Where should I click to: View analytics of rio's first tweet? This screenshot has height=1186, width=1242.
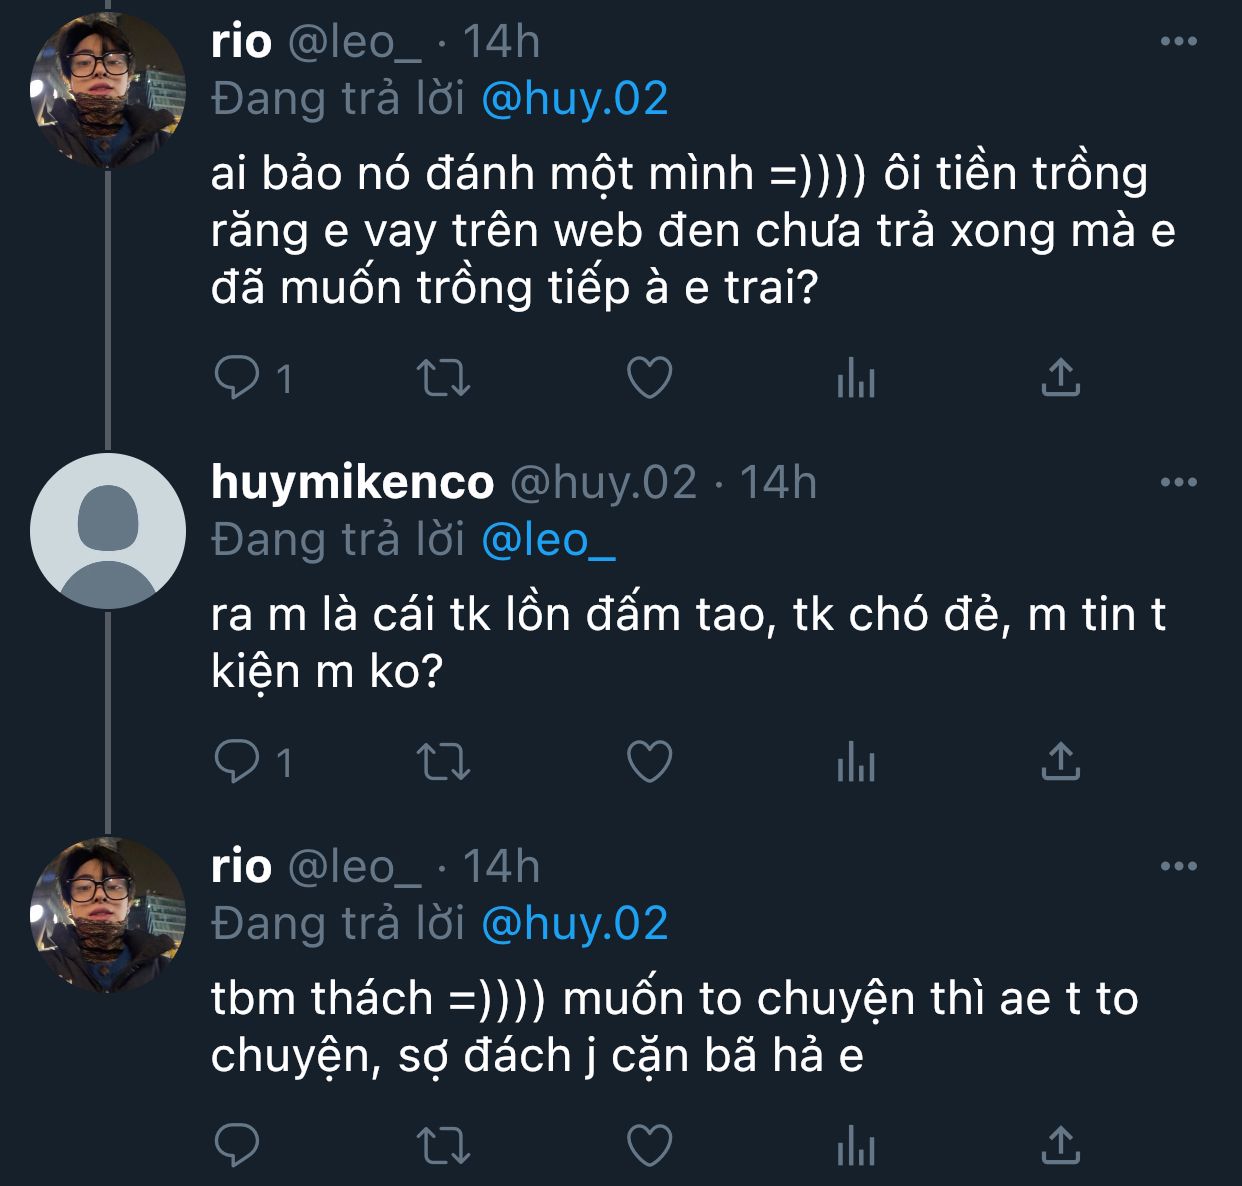855,378
